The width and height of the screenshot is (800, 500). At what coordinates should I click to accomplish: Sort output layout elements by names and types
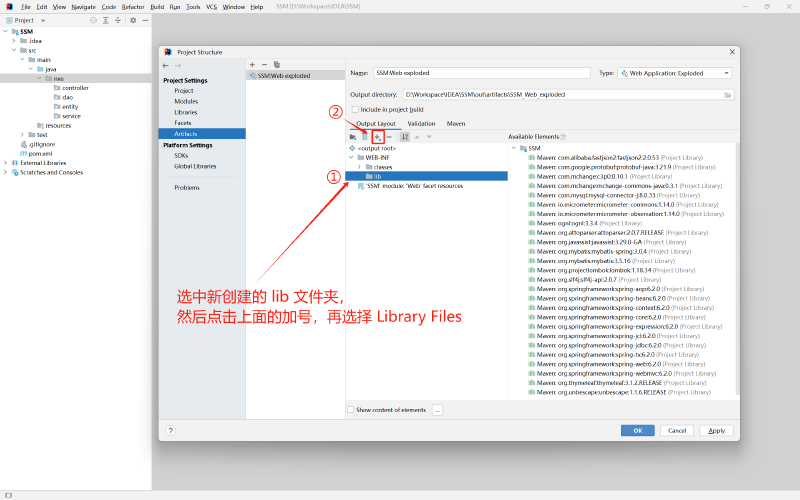(x=405, y=137)
